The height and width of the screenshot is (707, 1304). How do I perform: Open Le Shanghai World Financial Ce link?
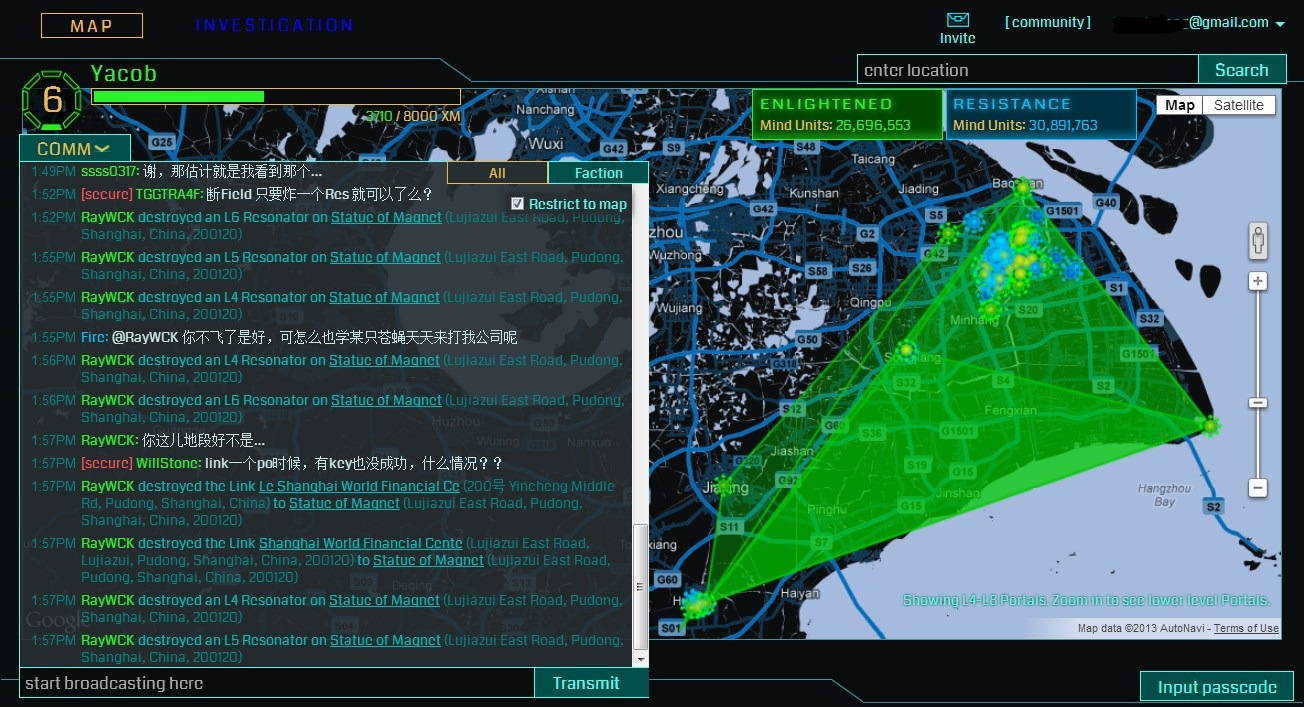(359, 486)
